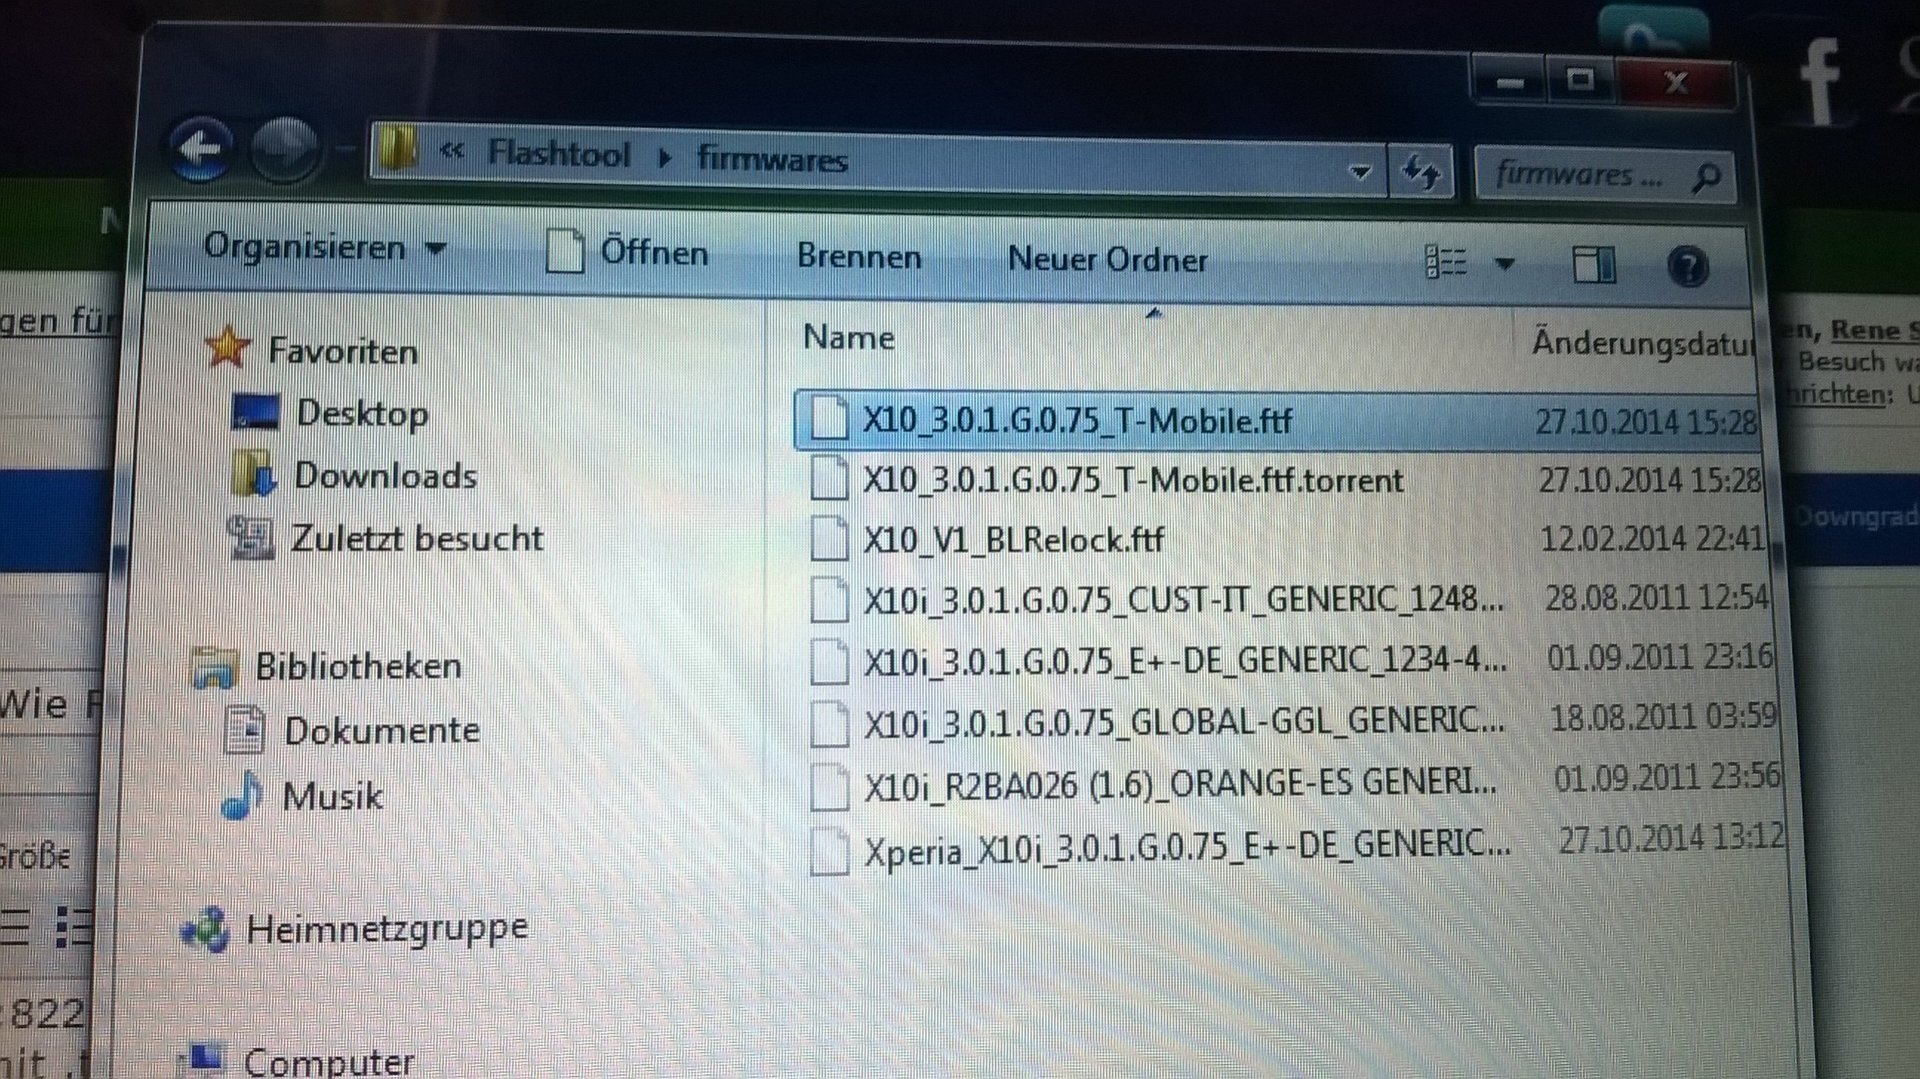The height and width of the screenshot is (1079, 1920).
Task: Select Favoriten in navigation pane
Action: [342, 351]
